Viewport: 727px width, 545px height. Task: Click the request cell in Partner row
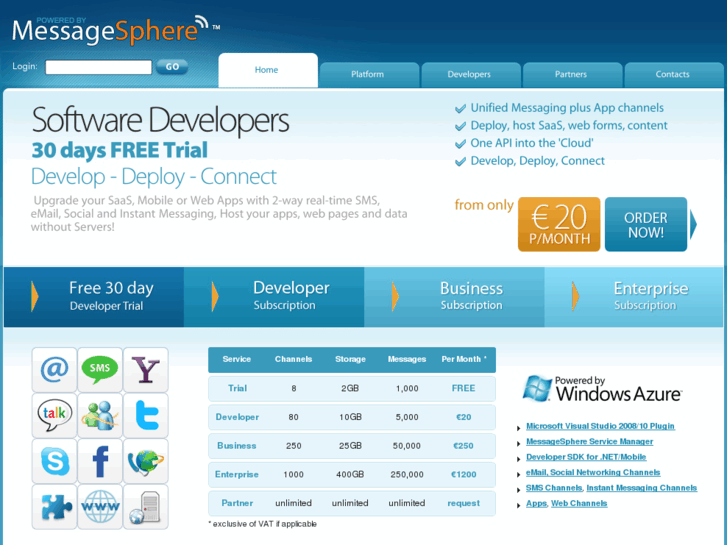(x=464, y=503)
